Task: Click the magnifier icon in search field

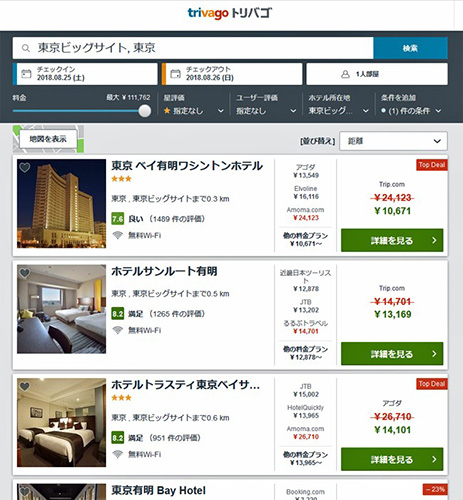Action: tap(26, 48)
